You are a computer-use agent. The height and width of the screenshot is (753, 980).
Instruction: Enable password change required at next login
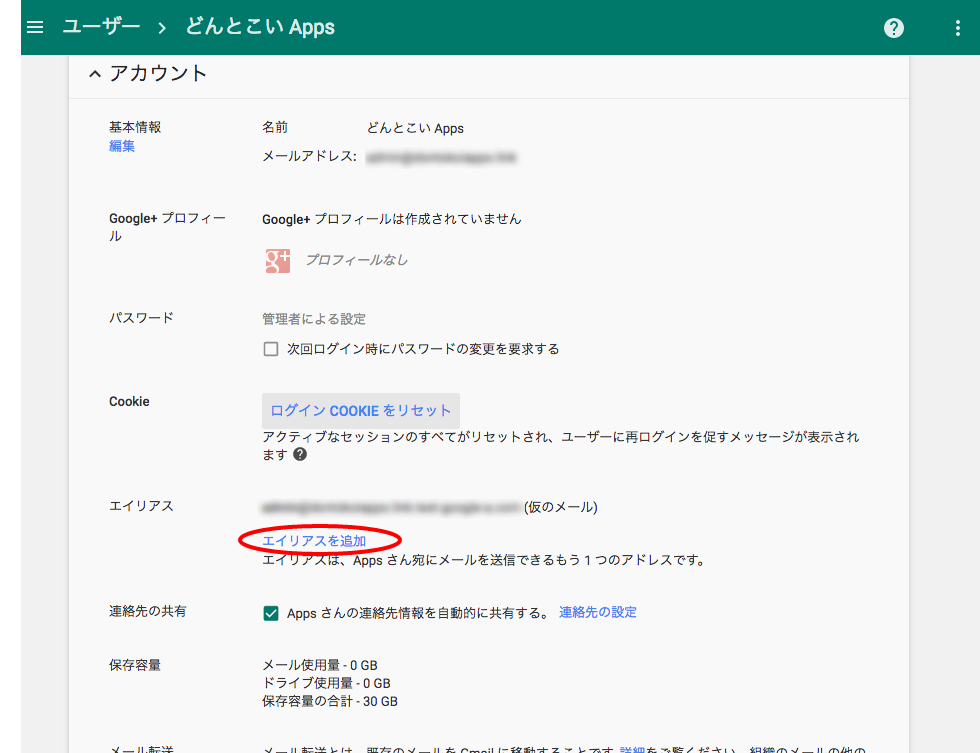(x=271, y=349)
